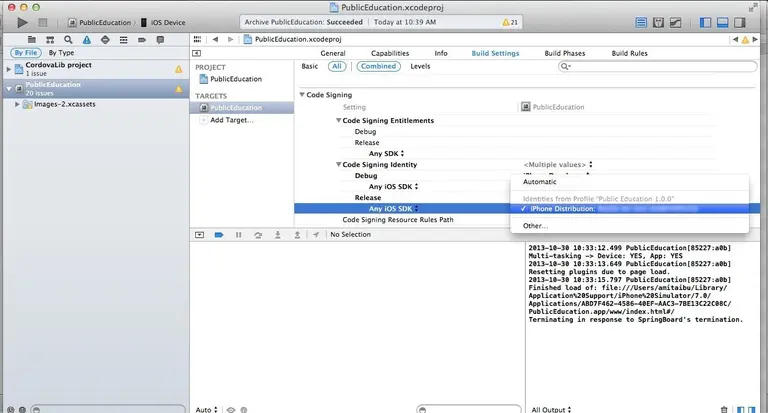Open the Test navigator diamond icon

click(105, 40)
